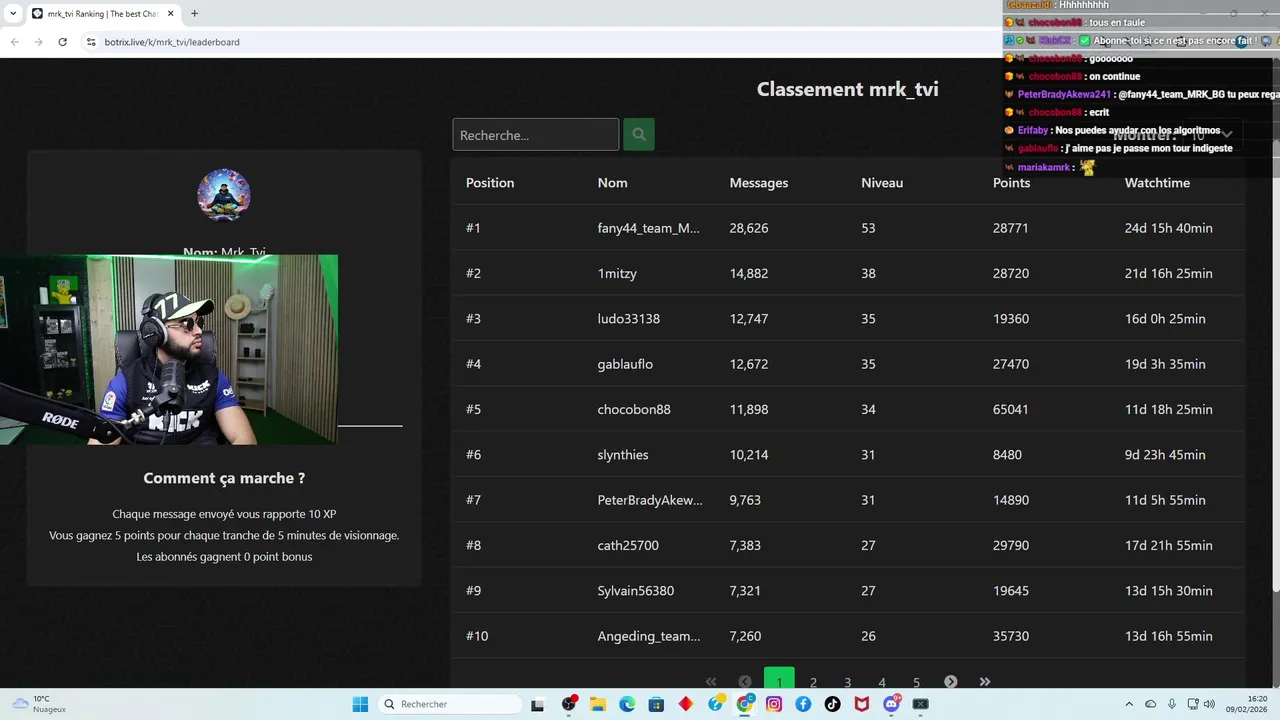
Task: Go to leaderboard page 2
Action: click(x=813, y=682)
